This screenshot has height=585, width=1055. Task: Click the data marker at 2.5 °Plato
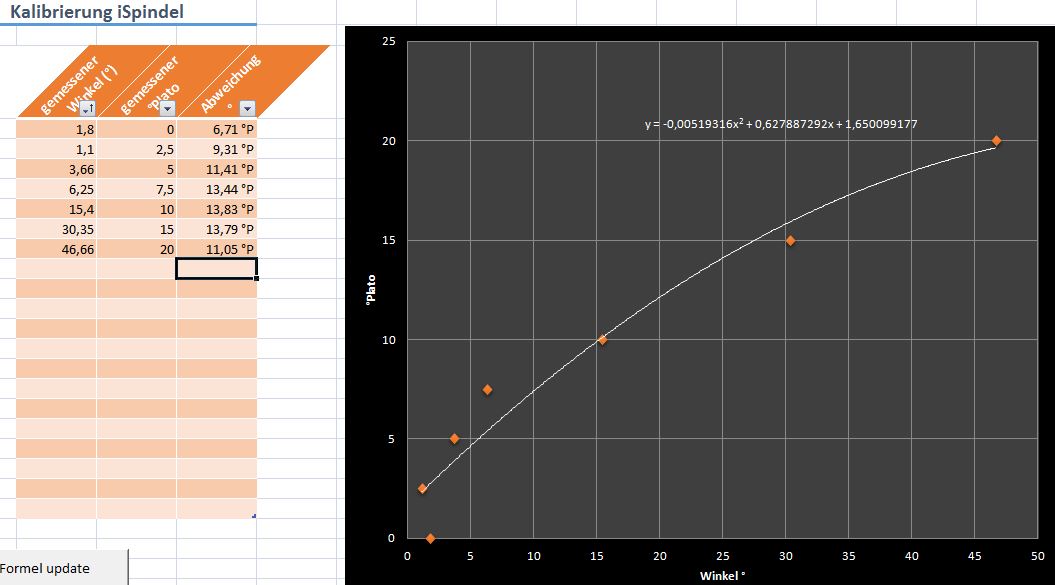coord(422,489)
